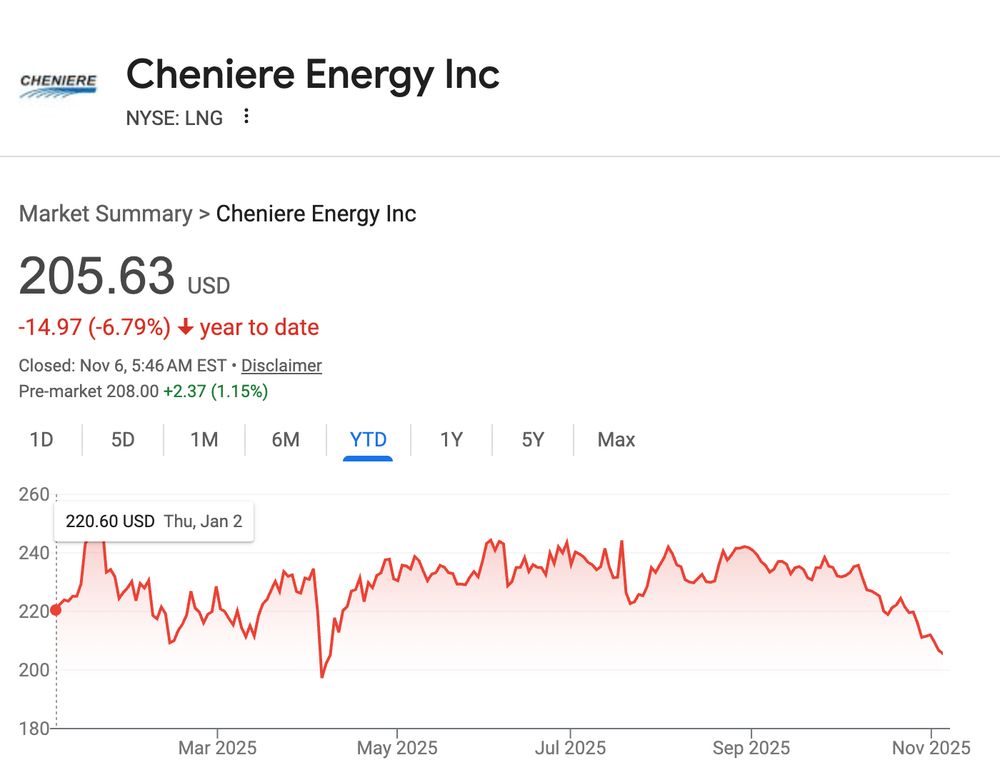Select the currently active YTD tab
1000x780 pixels.
369,439
